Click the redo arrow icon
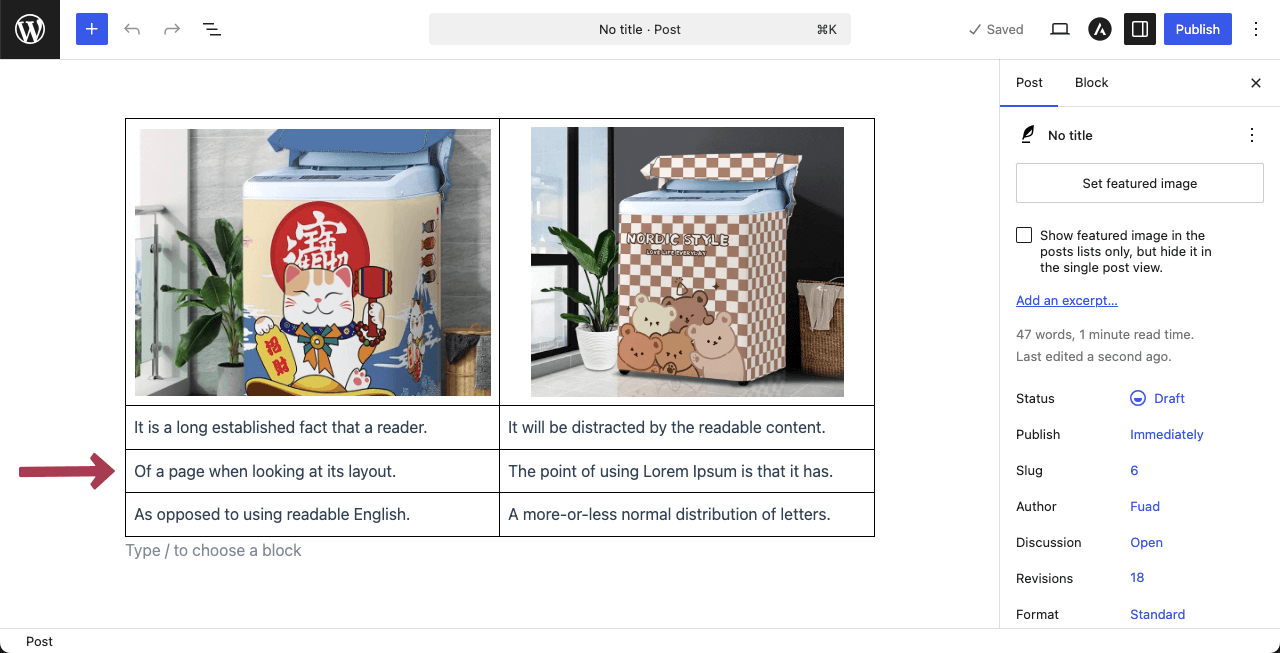The height and width of the screenshot is (653, 1280). point(172,29)
